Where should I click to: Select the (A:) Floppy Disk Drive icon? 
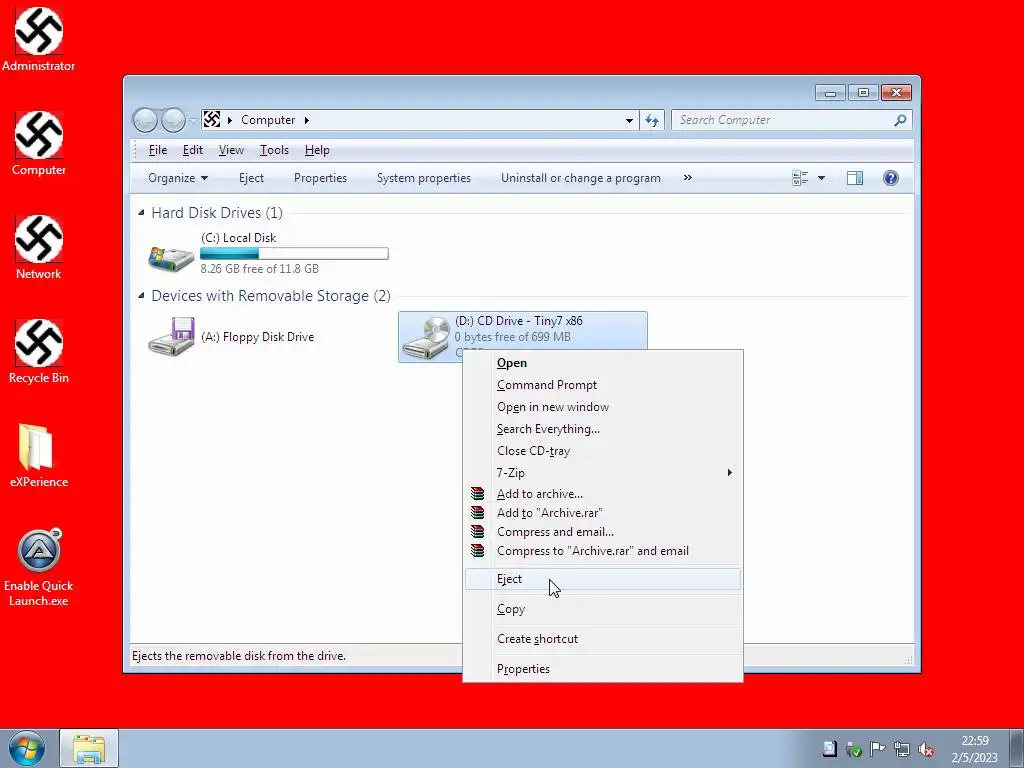171,337
